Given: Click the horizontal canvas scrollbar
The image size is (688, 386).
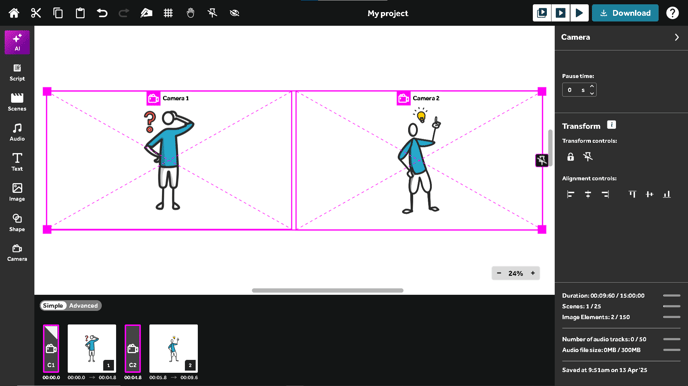Looking at the screenshot, I should (327, 290).
